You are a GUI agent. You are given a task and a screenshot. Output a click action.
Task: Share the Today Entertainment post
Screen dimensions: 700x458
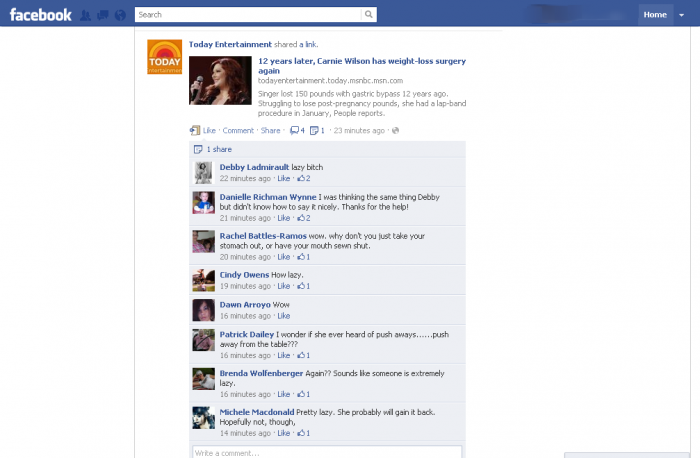pos(271,130)
